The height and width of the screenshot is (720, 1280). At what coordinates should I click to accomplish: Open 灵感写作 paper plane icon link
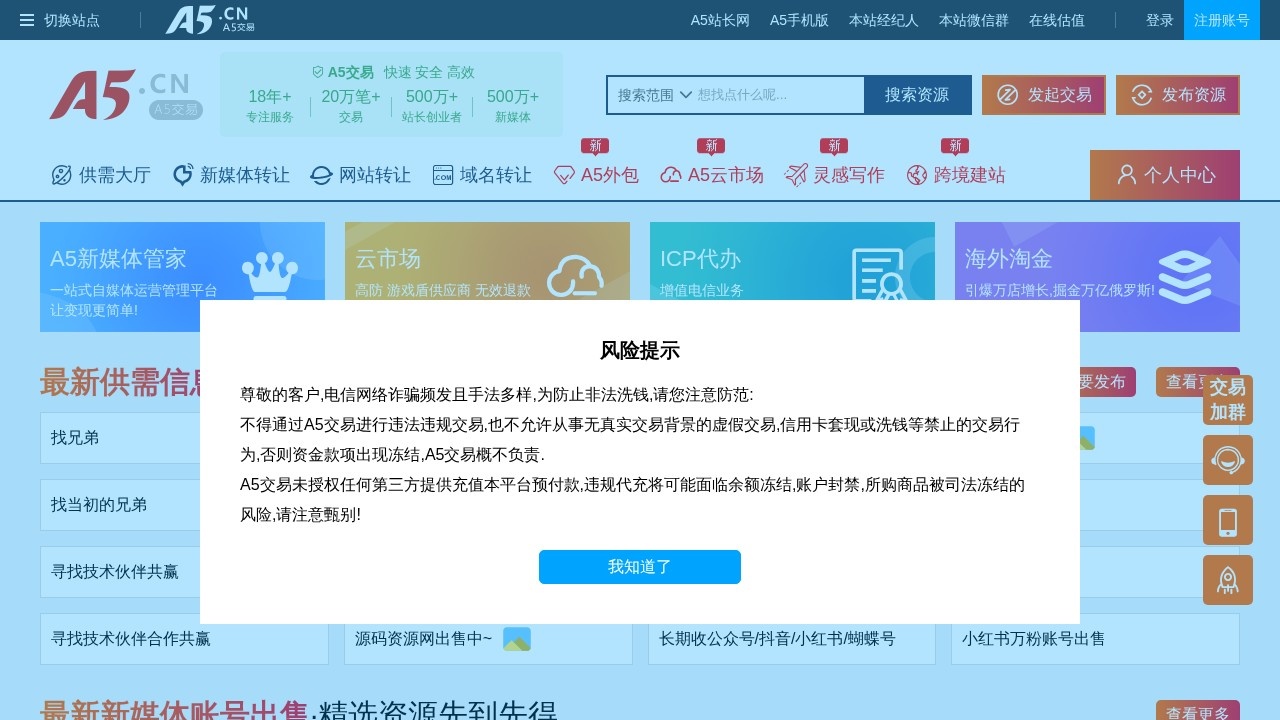coord(796,175)
